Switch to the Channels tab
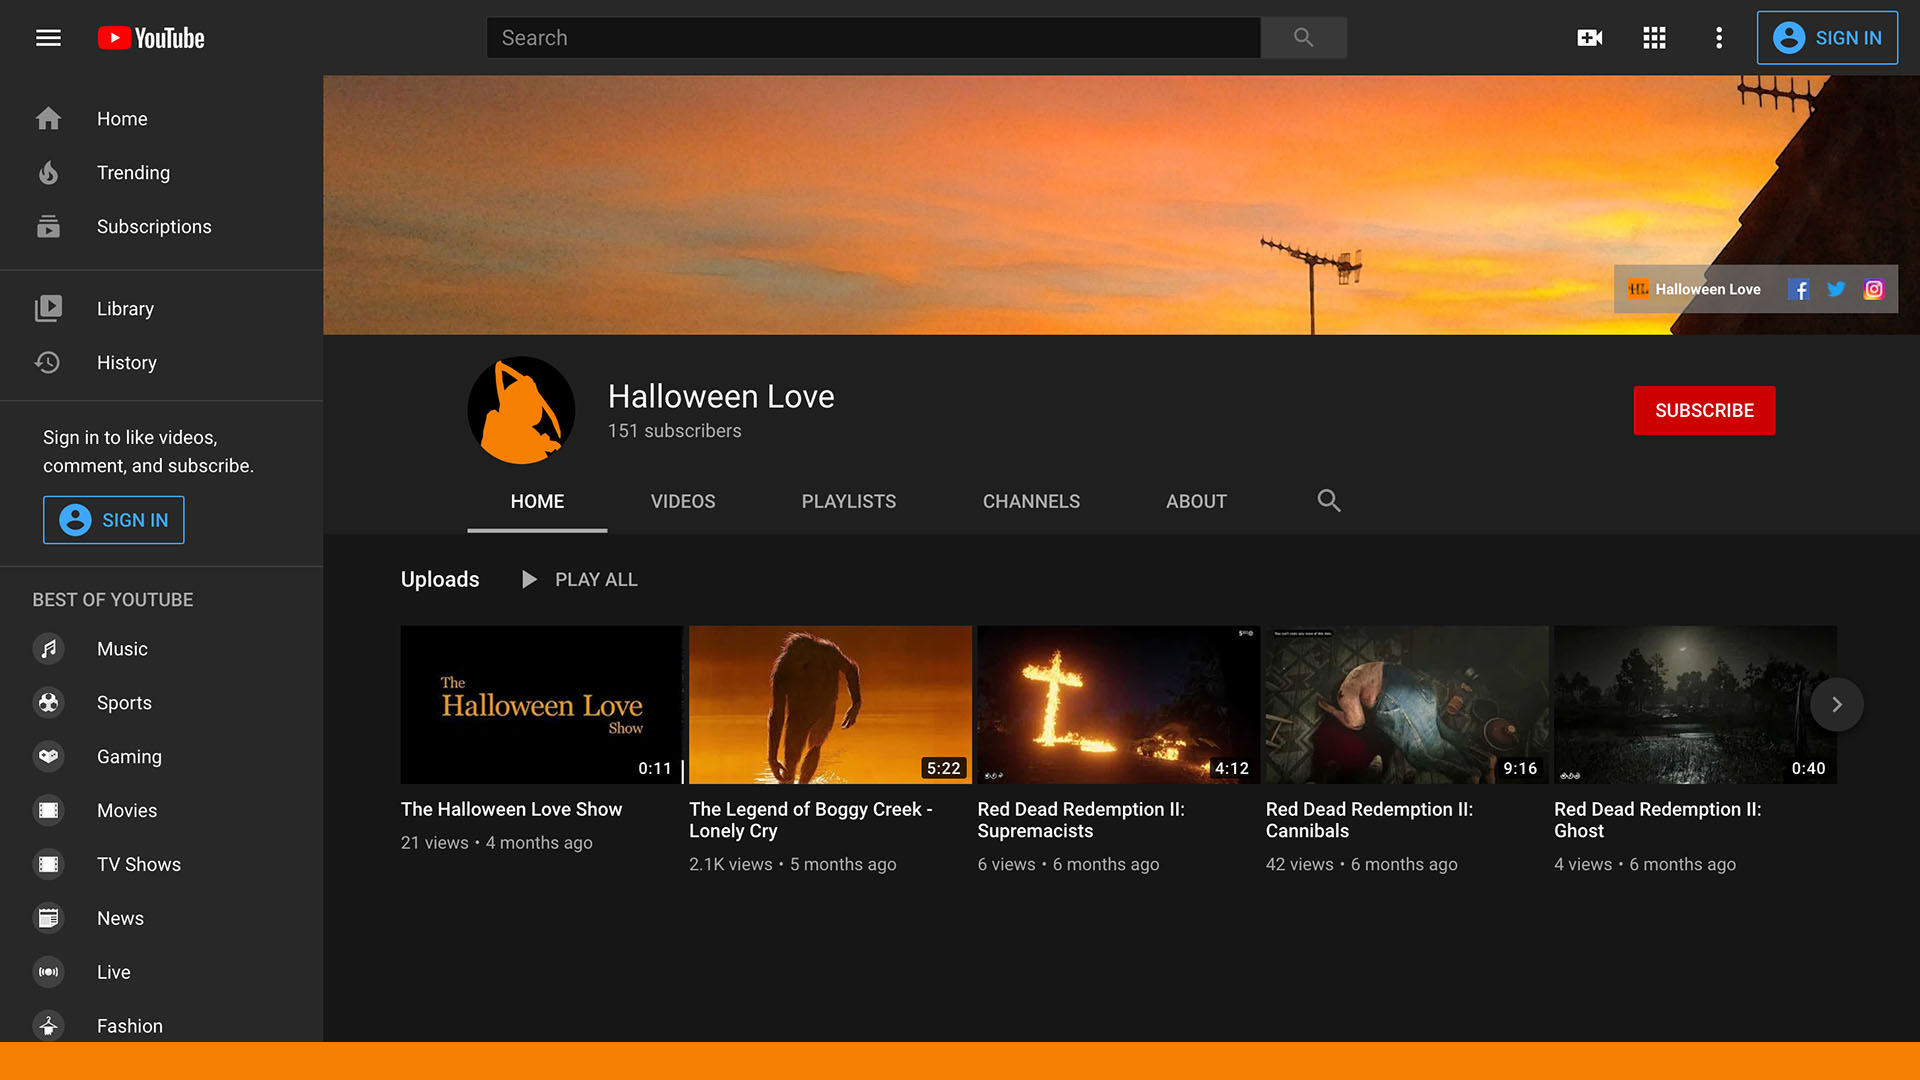1920x1080 pixels. point(1031,502)
